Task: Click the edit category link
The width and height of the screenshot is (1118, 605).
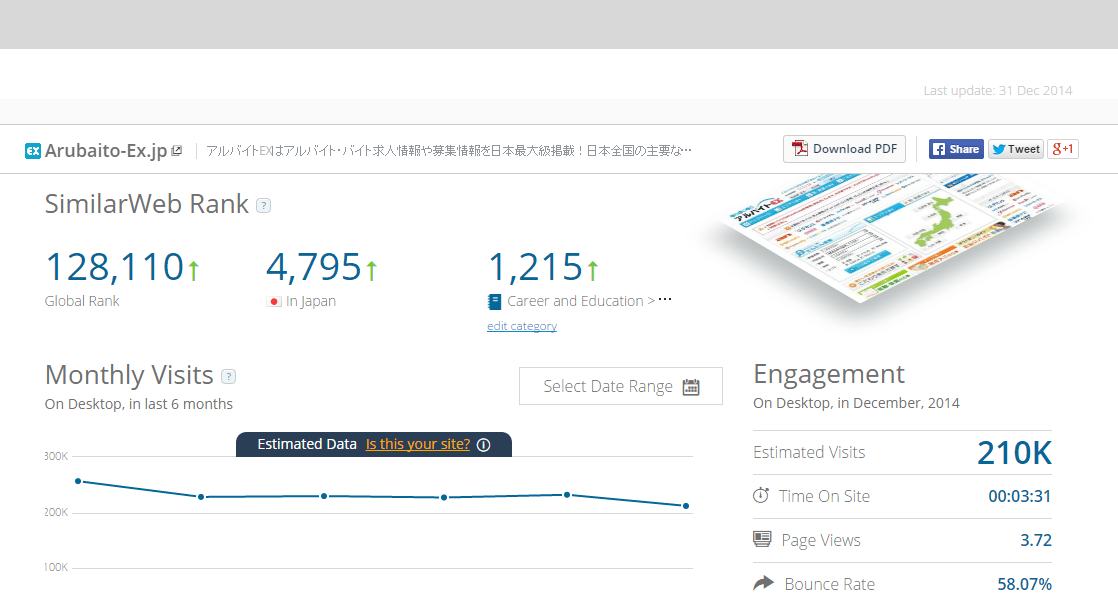Action: click(522, 326)
